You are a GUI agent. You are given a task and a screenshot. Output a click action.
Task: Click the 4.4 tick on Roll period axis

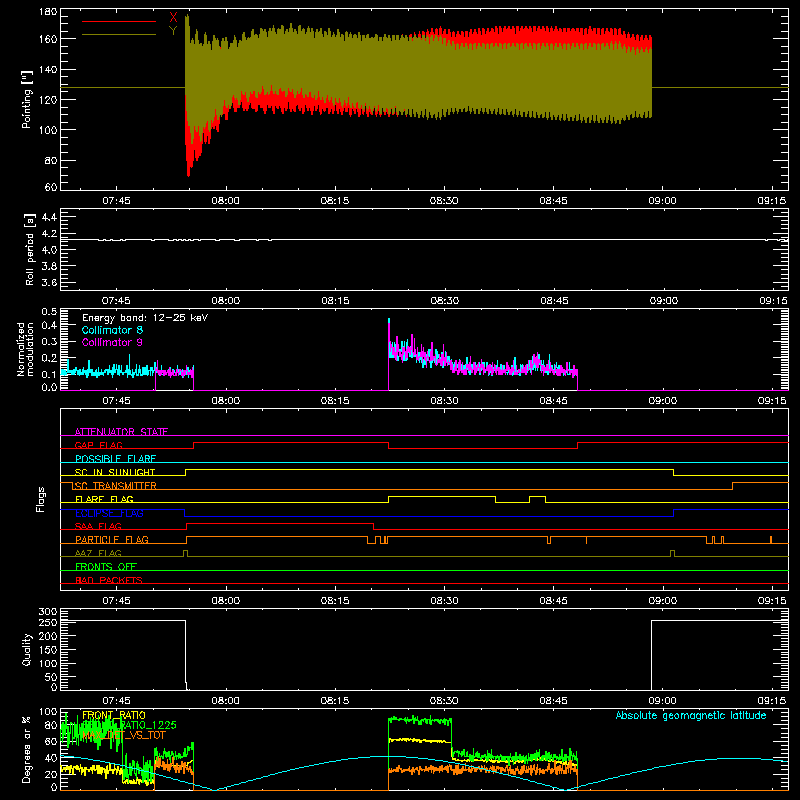49,217
